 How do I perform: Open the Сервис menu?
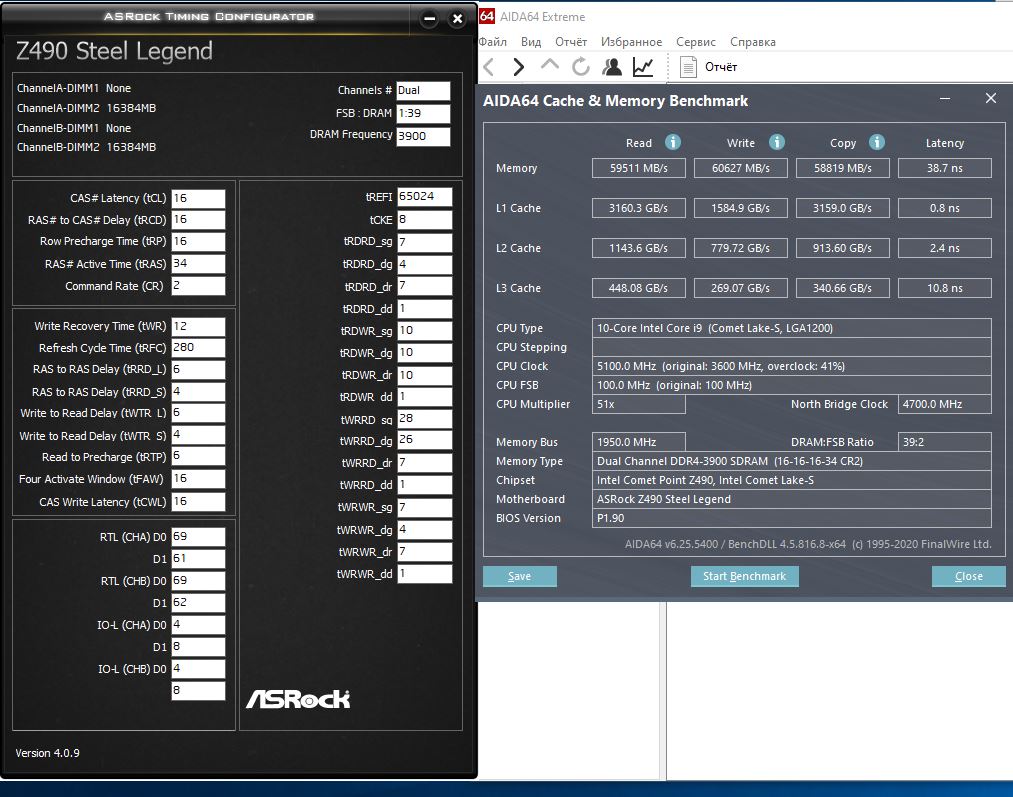(696, 42)
